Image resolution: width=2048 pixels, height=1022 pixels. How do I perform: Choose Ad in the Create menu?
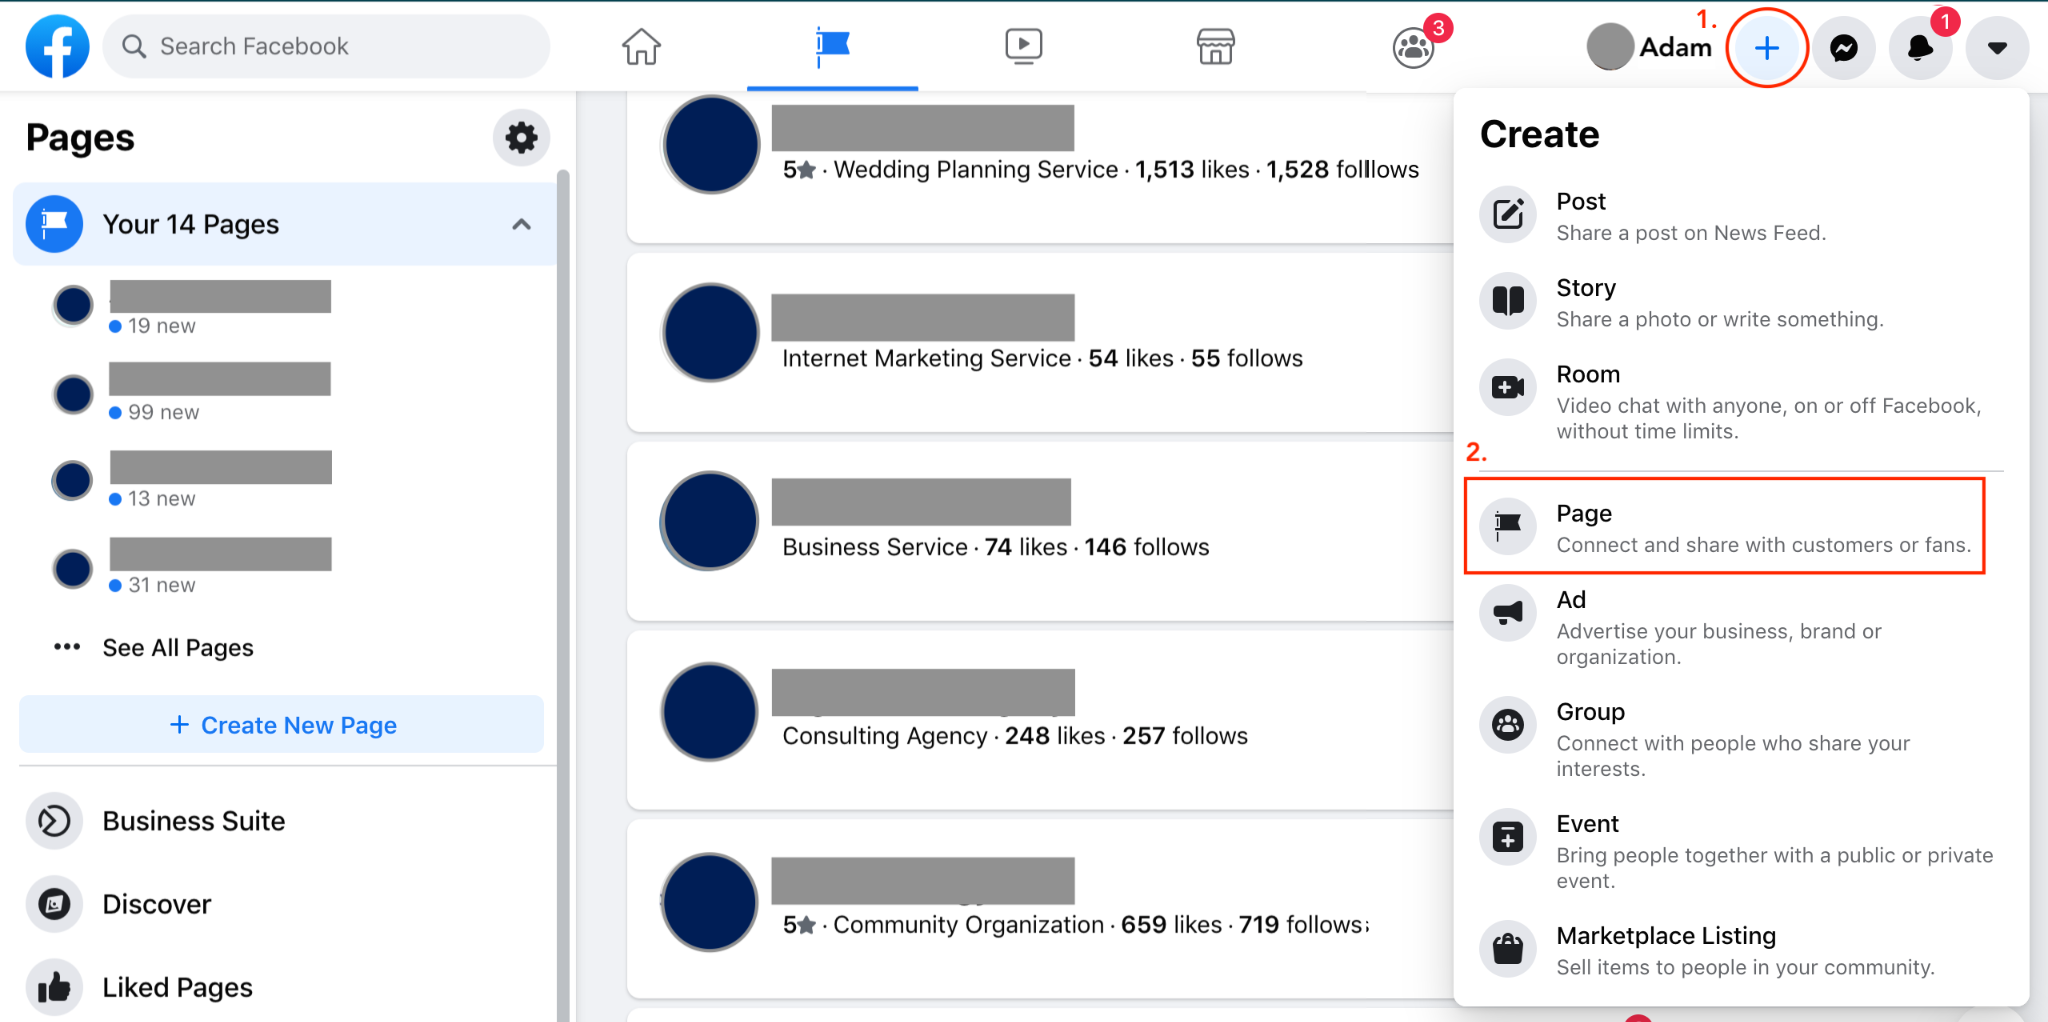[1741, 627]
